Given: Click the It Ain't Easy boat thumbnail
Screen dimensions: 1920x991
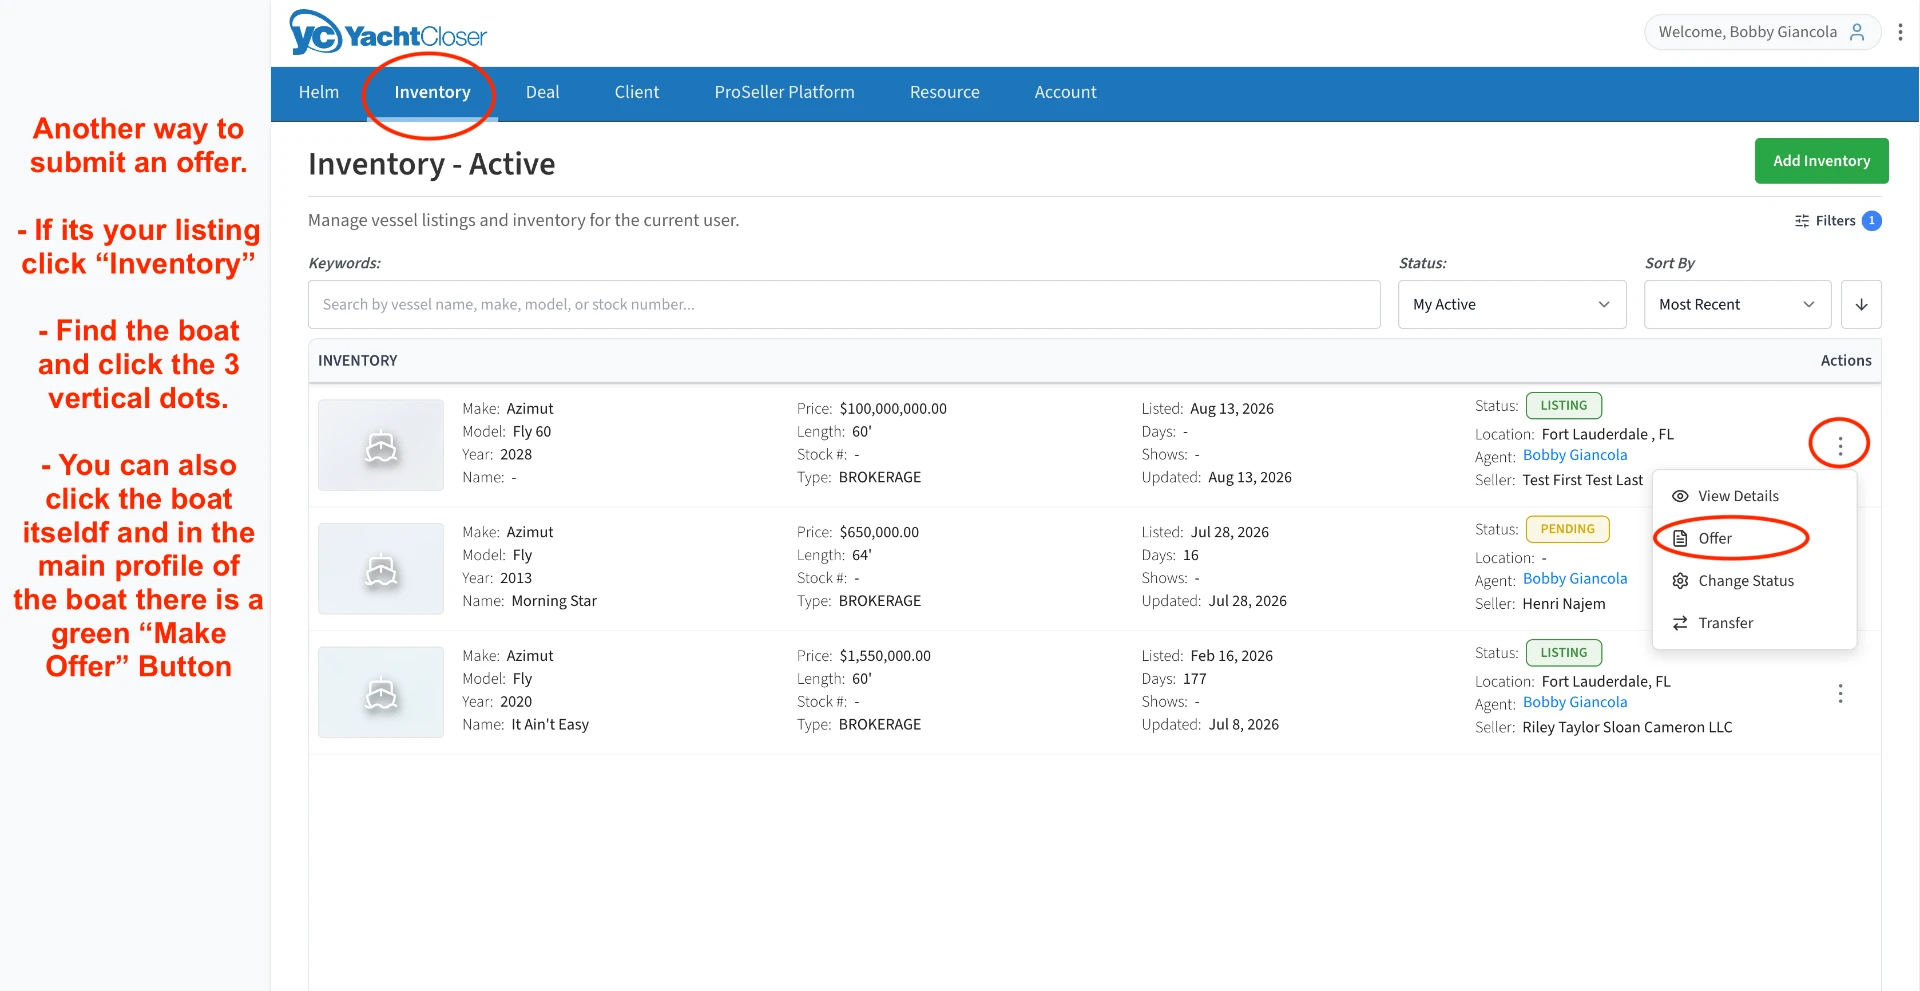Looking at the screenshot, I should (381, 692).
